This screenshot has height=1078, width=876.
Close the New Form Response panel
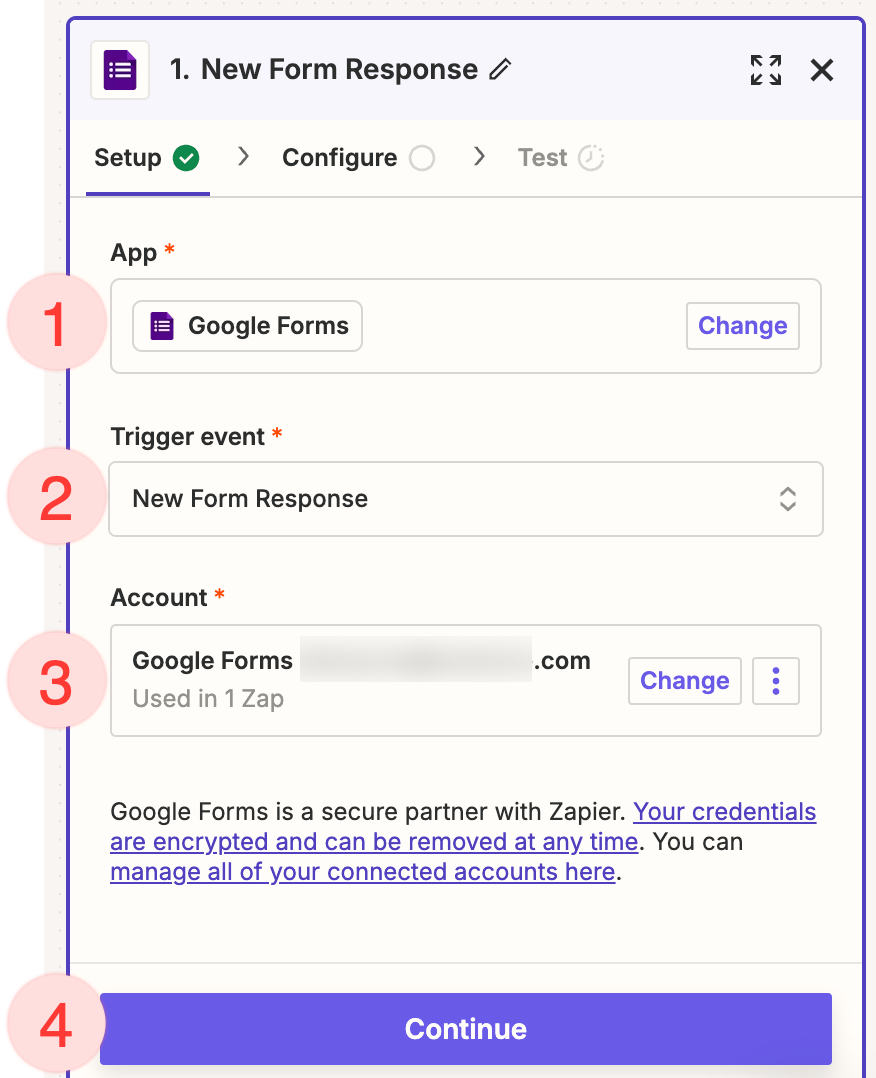(822, 70)
